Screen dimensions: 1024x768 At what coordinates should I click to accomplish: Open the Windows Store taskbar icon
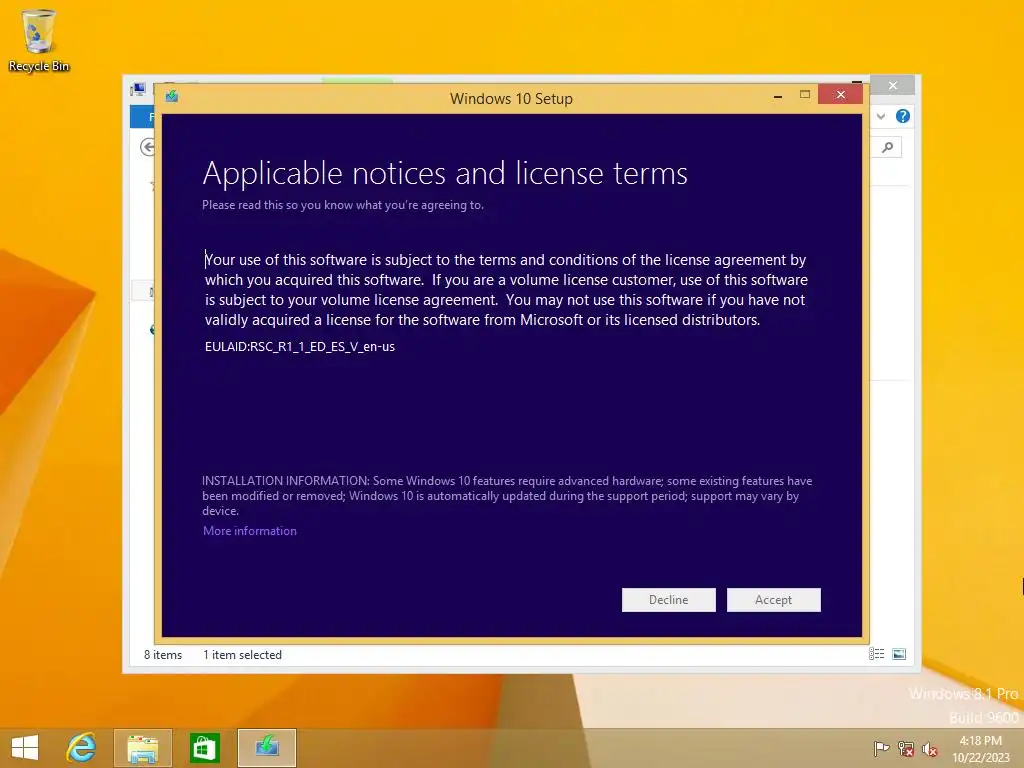204,748
